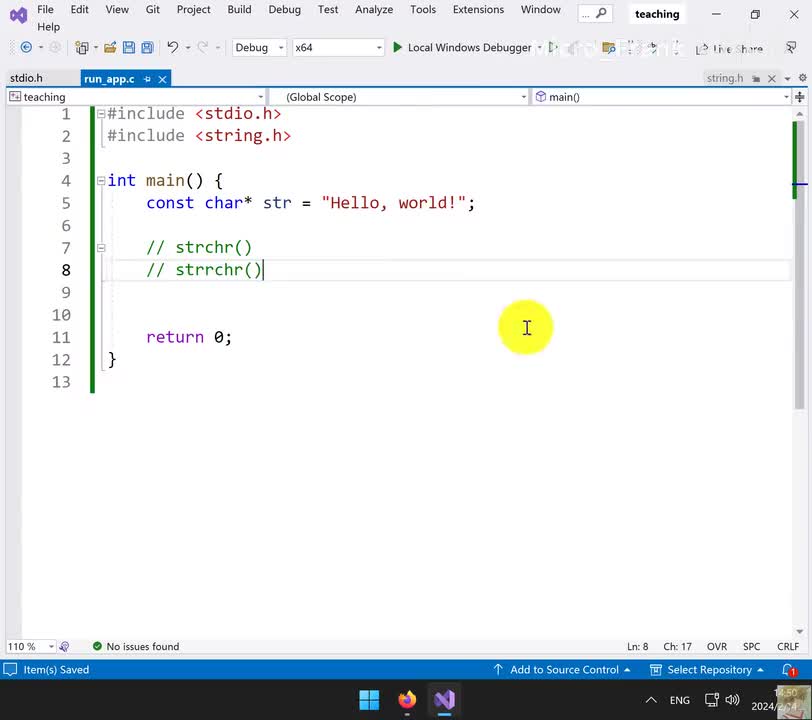Collapse the main() function code block
Viewport: 812px width, 720px height.
click(100, 181)
